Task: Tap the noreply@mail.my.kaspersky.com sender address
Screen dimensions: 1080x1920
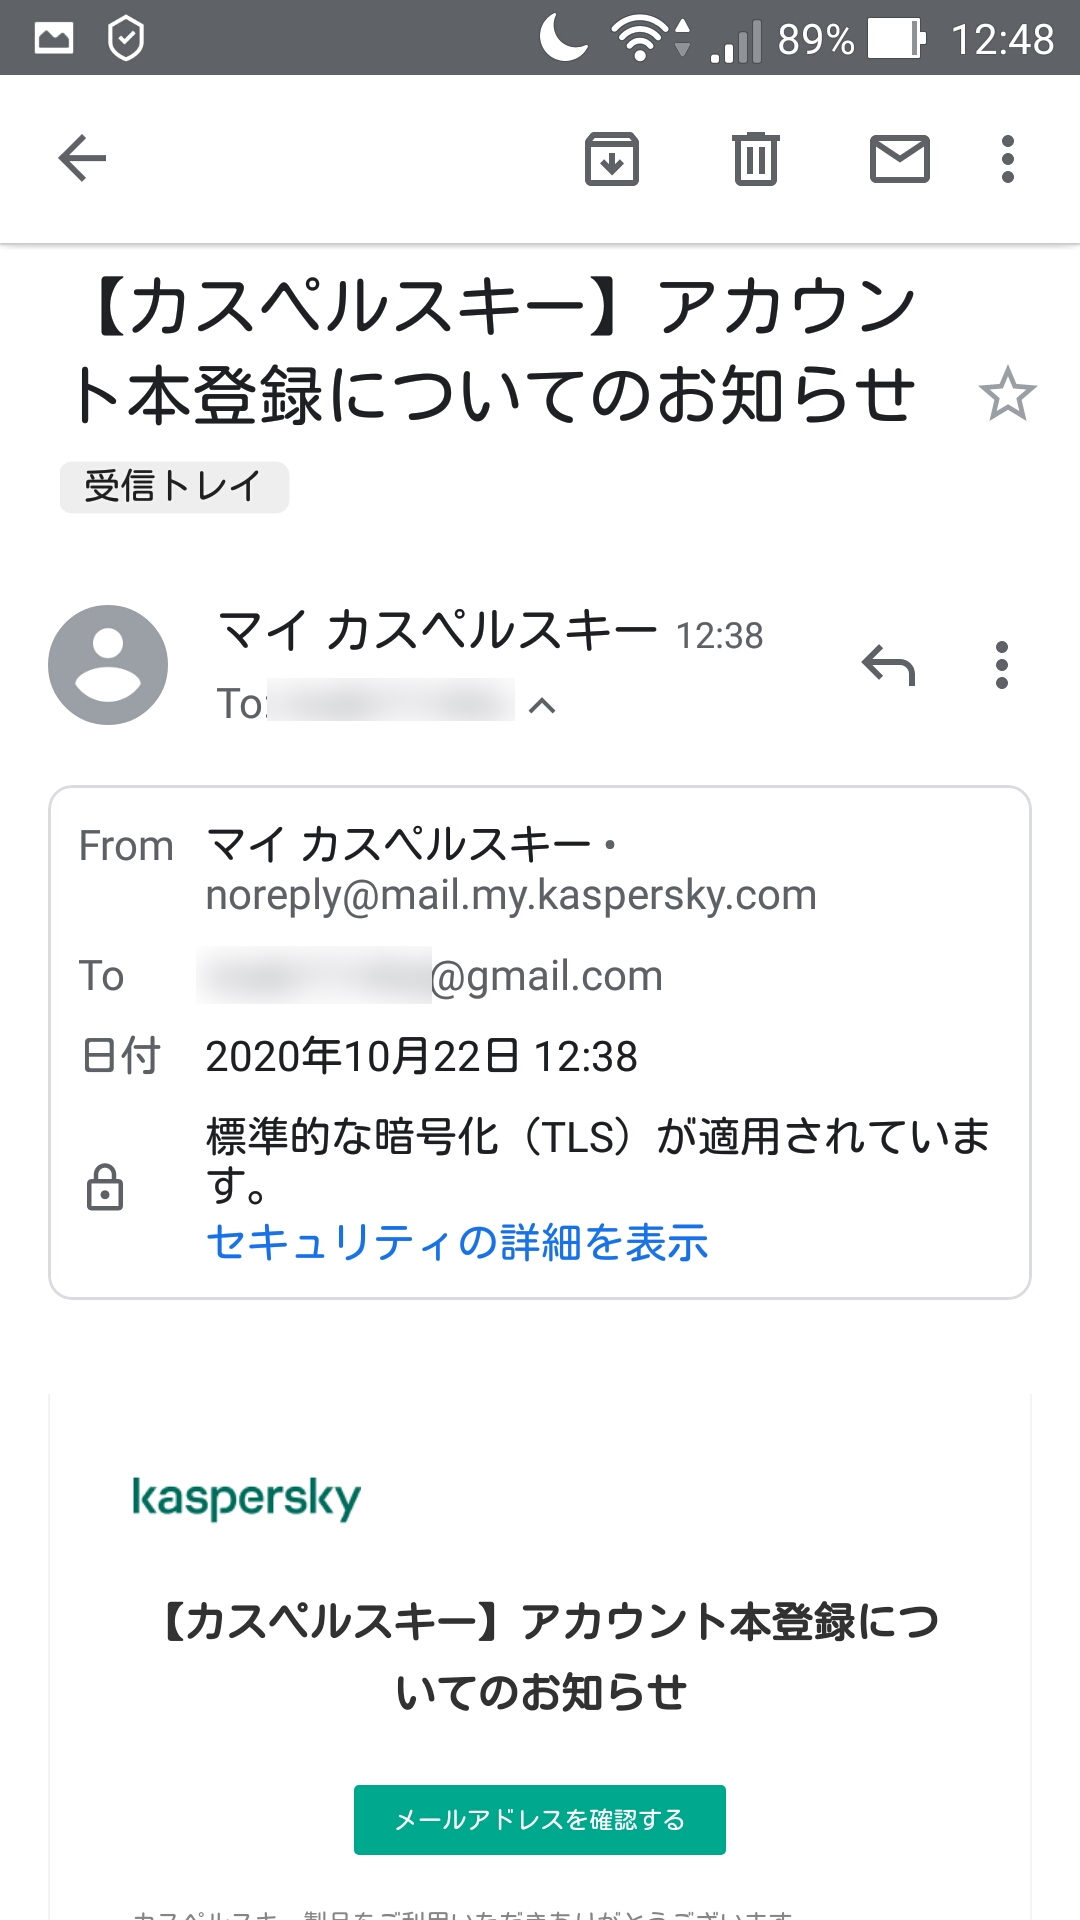Action: (510, 896)
